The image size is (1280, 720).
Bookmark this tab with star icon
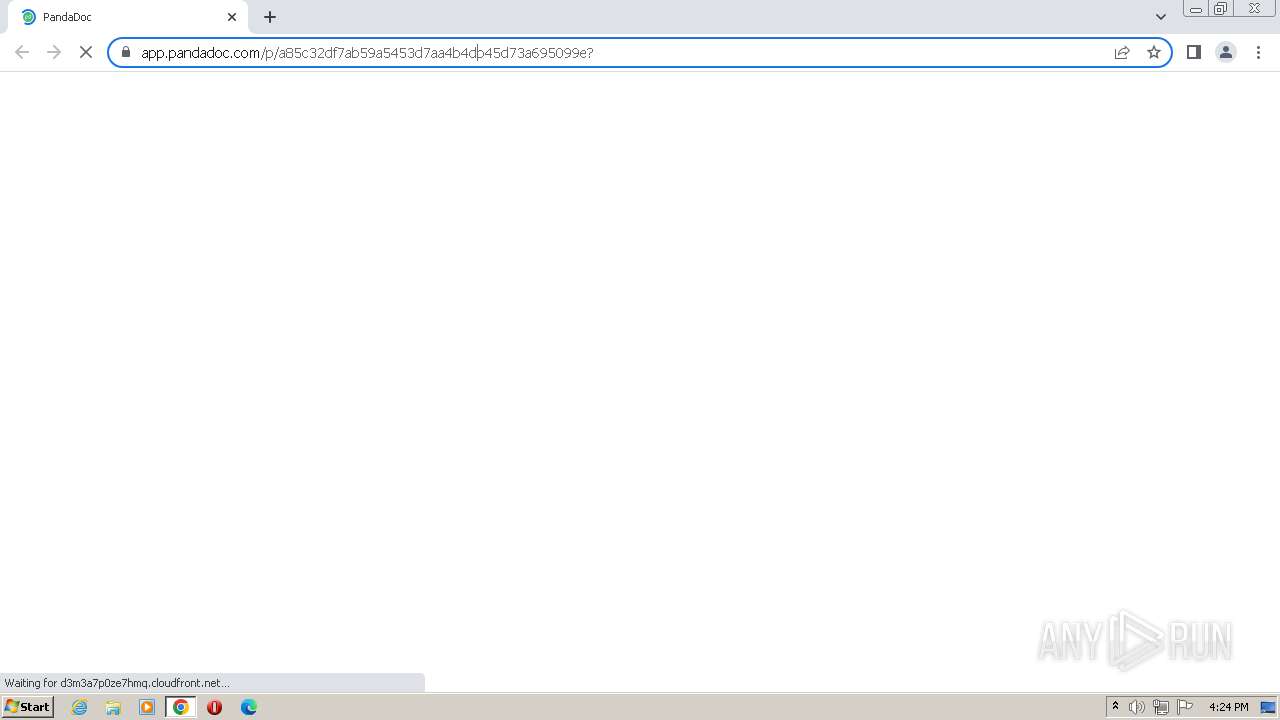[x=1154, y=52]
